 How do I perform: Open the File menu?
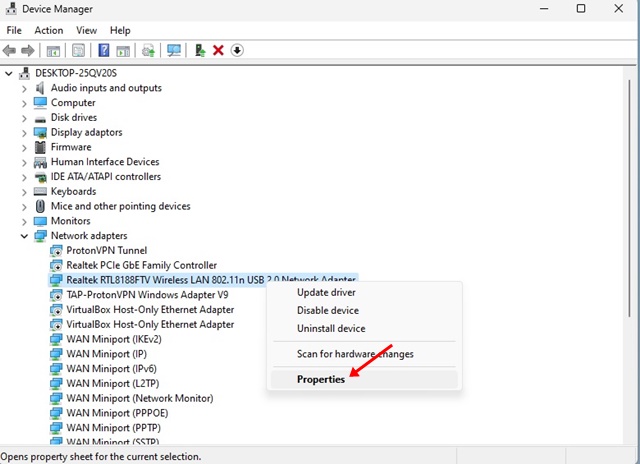(14, 31)
